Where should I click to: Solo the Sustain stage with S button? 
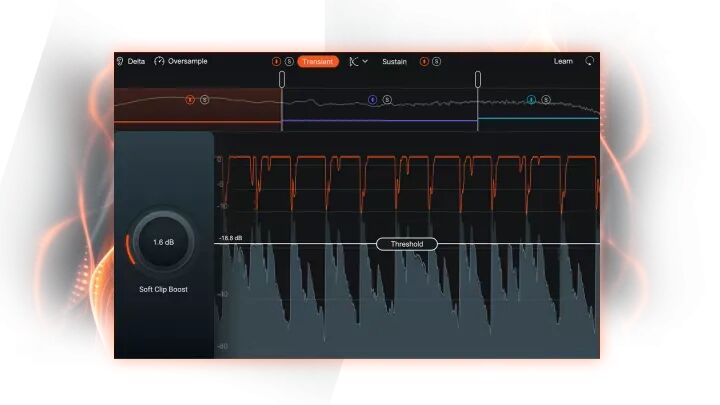(437, 61)
